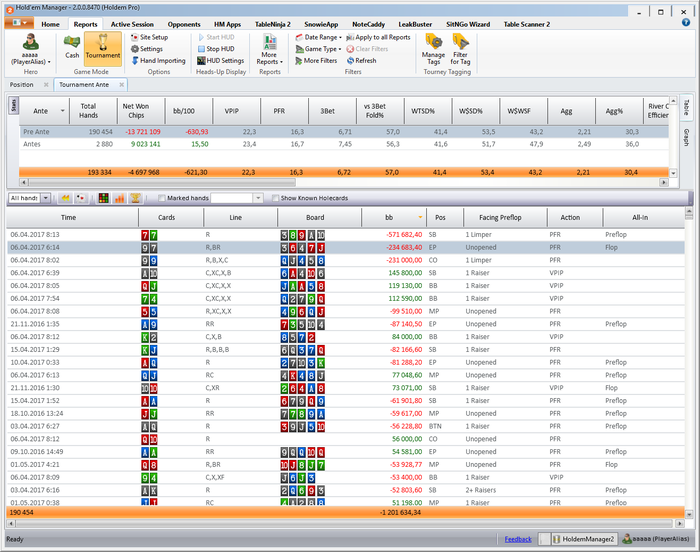Click the colored grid matrix icon
700x552 pixels.
point(104,198)
